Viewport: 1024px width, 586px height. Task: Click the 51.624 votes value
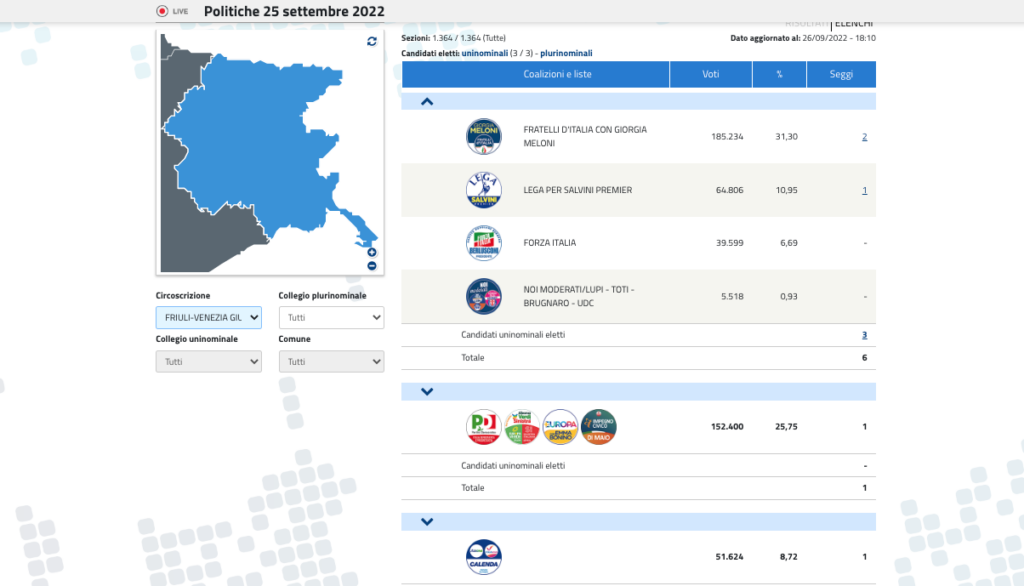(x=729, y=557)
